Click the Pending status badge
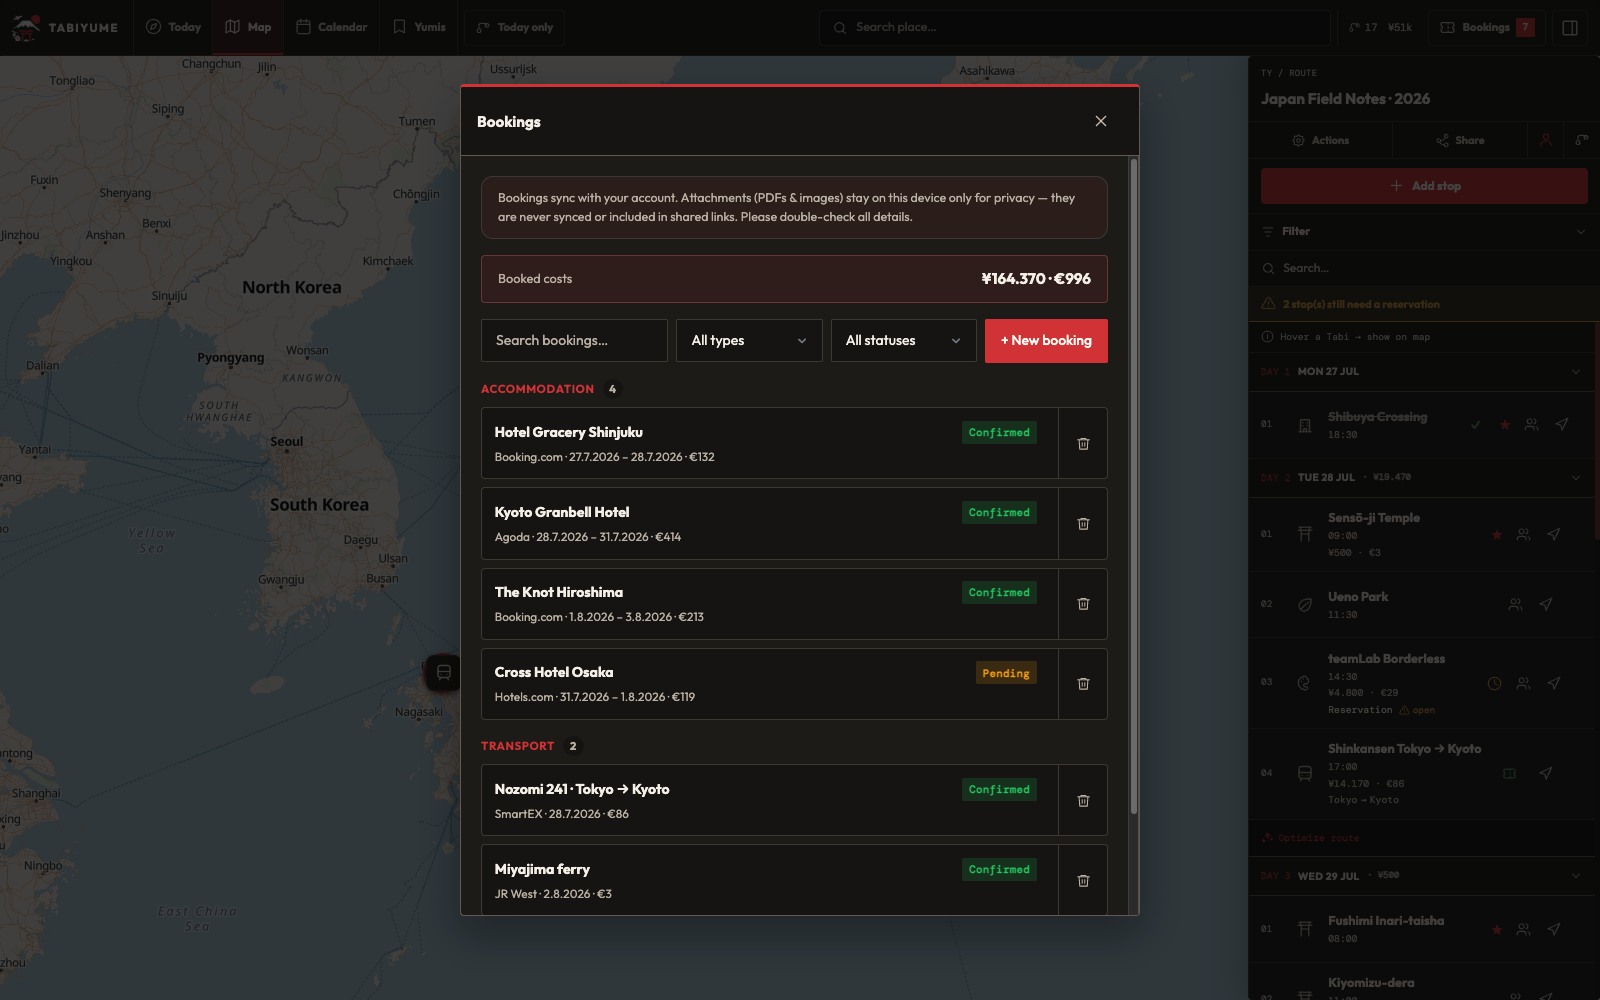Screen dimensions: 1600x1000 coord(1006,673)
